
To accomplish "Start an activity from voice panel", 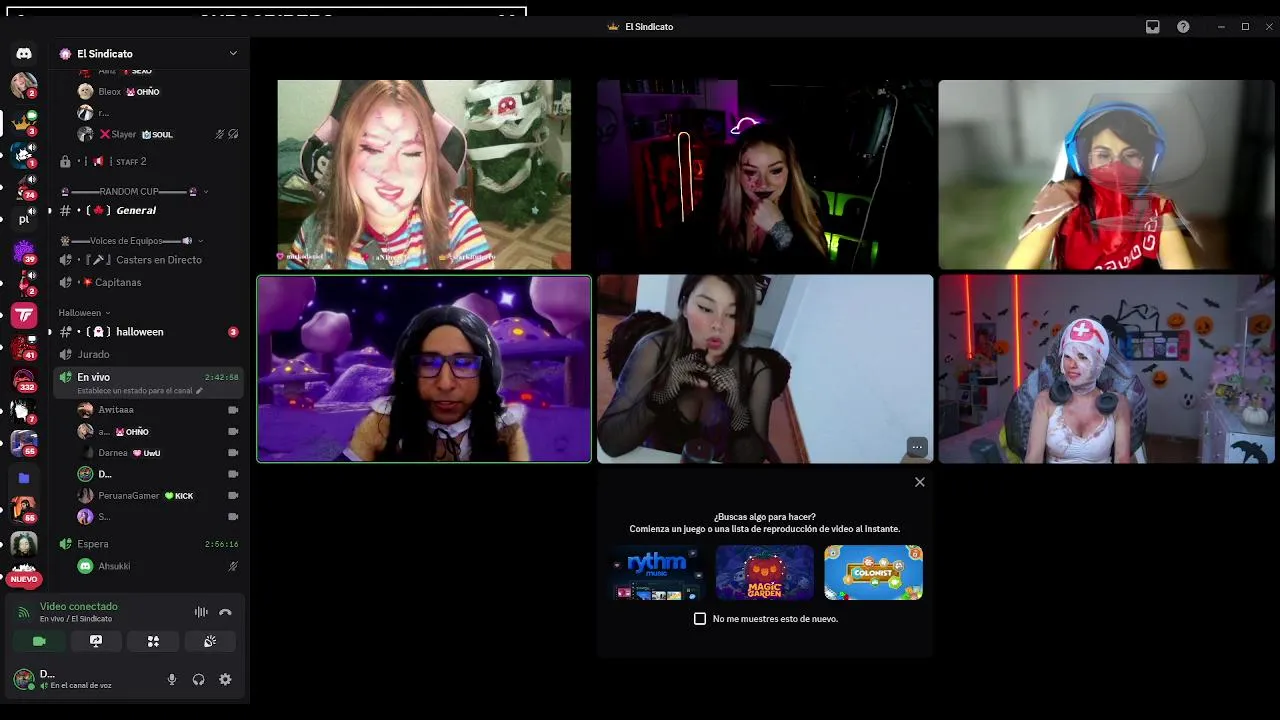I will click(x=153, y=641).
